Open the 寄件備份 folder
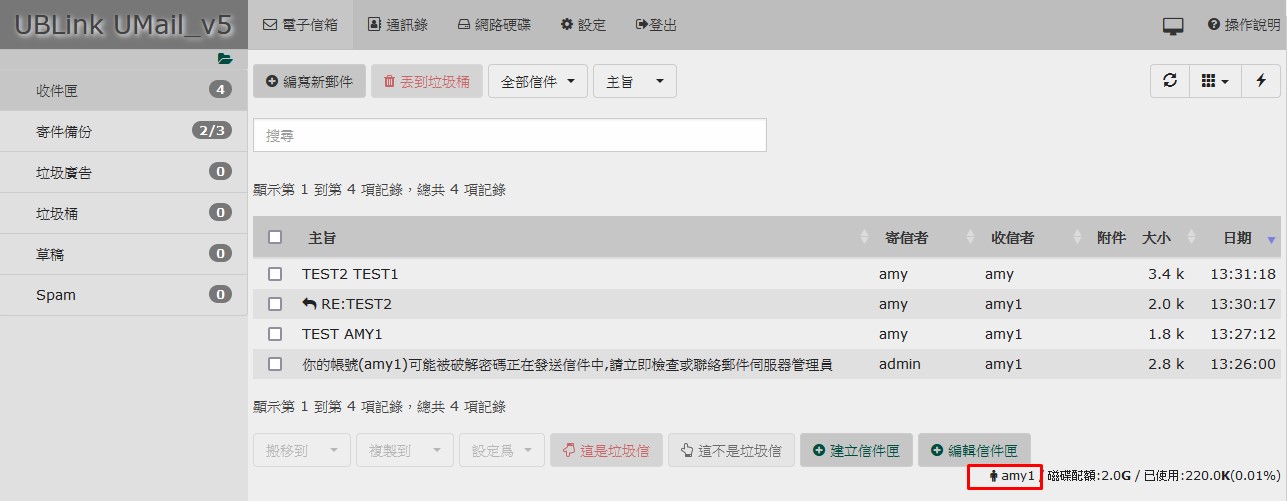Viewport: 1287px width, 501px height. [64, 131]
